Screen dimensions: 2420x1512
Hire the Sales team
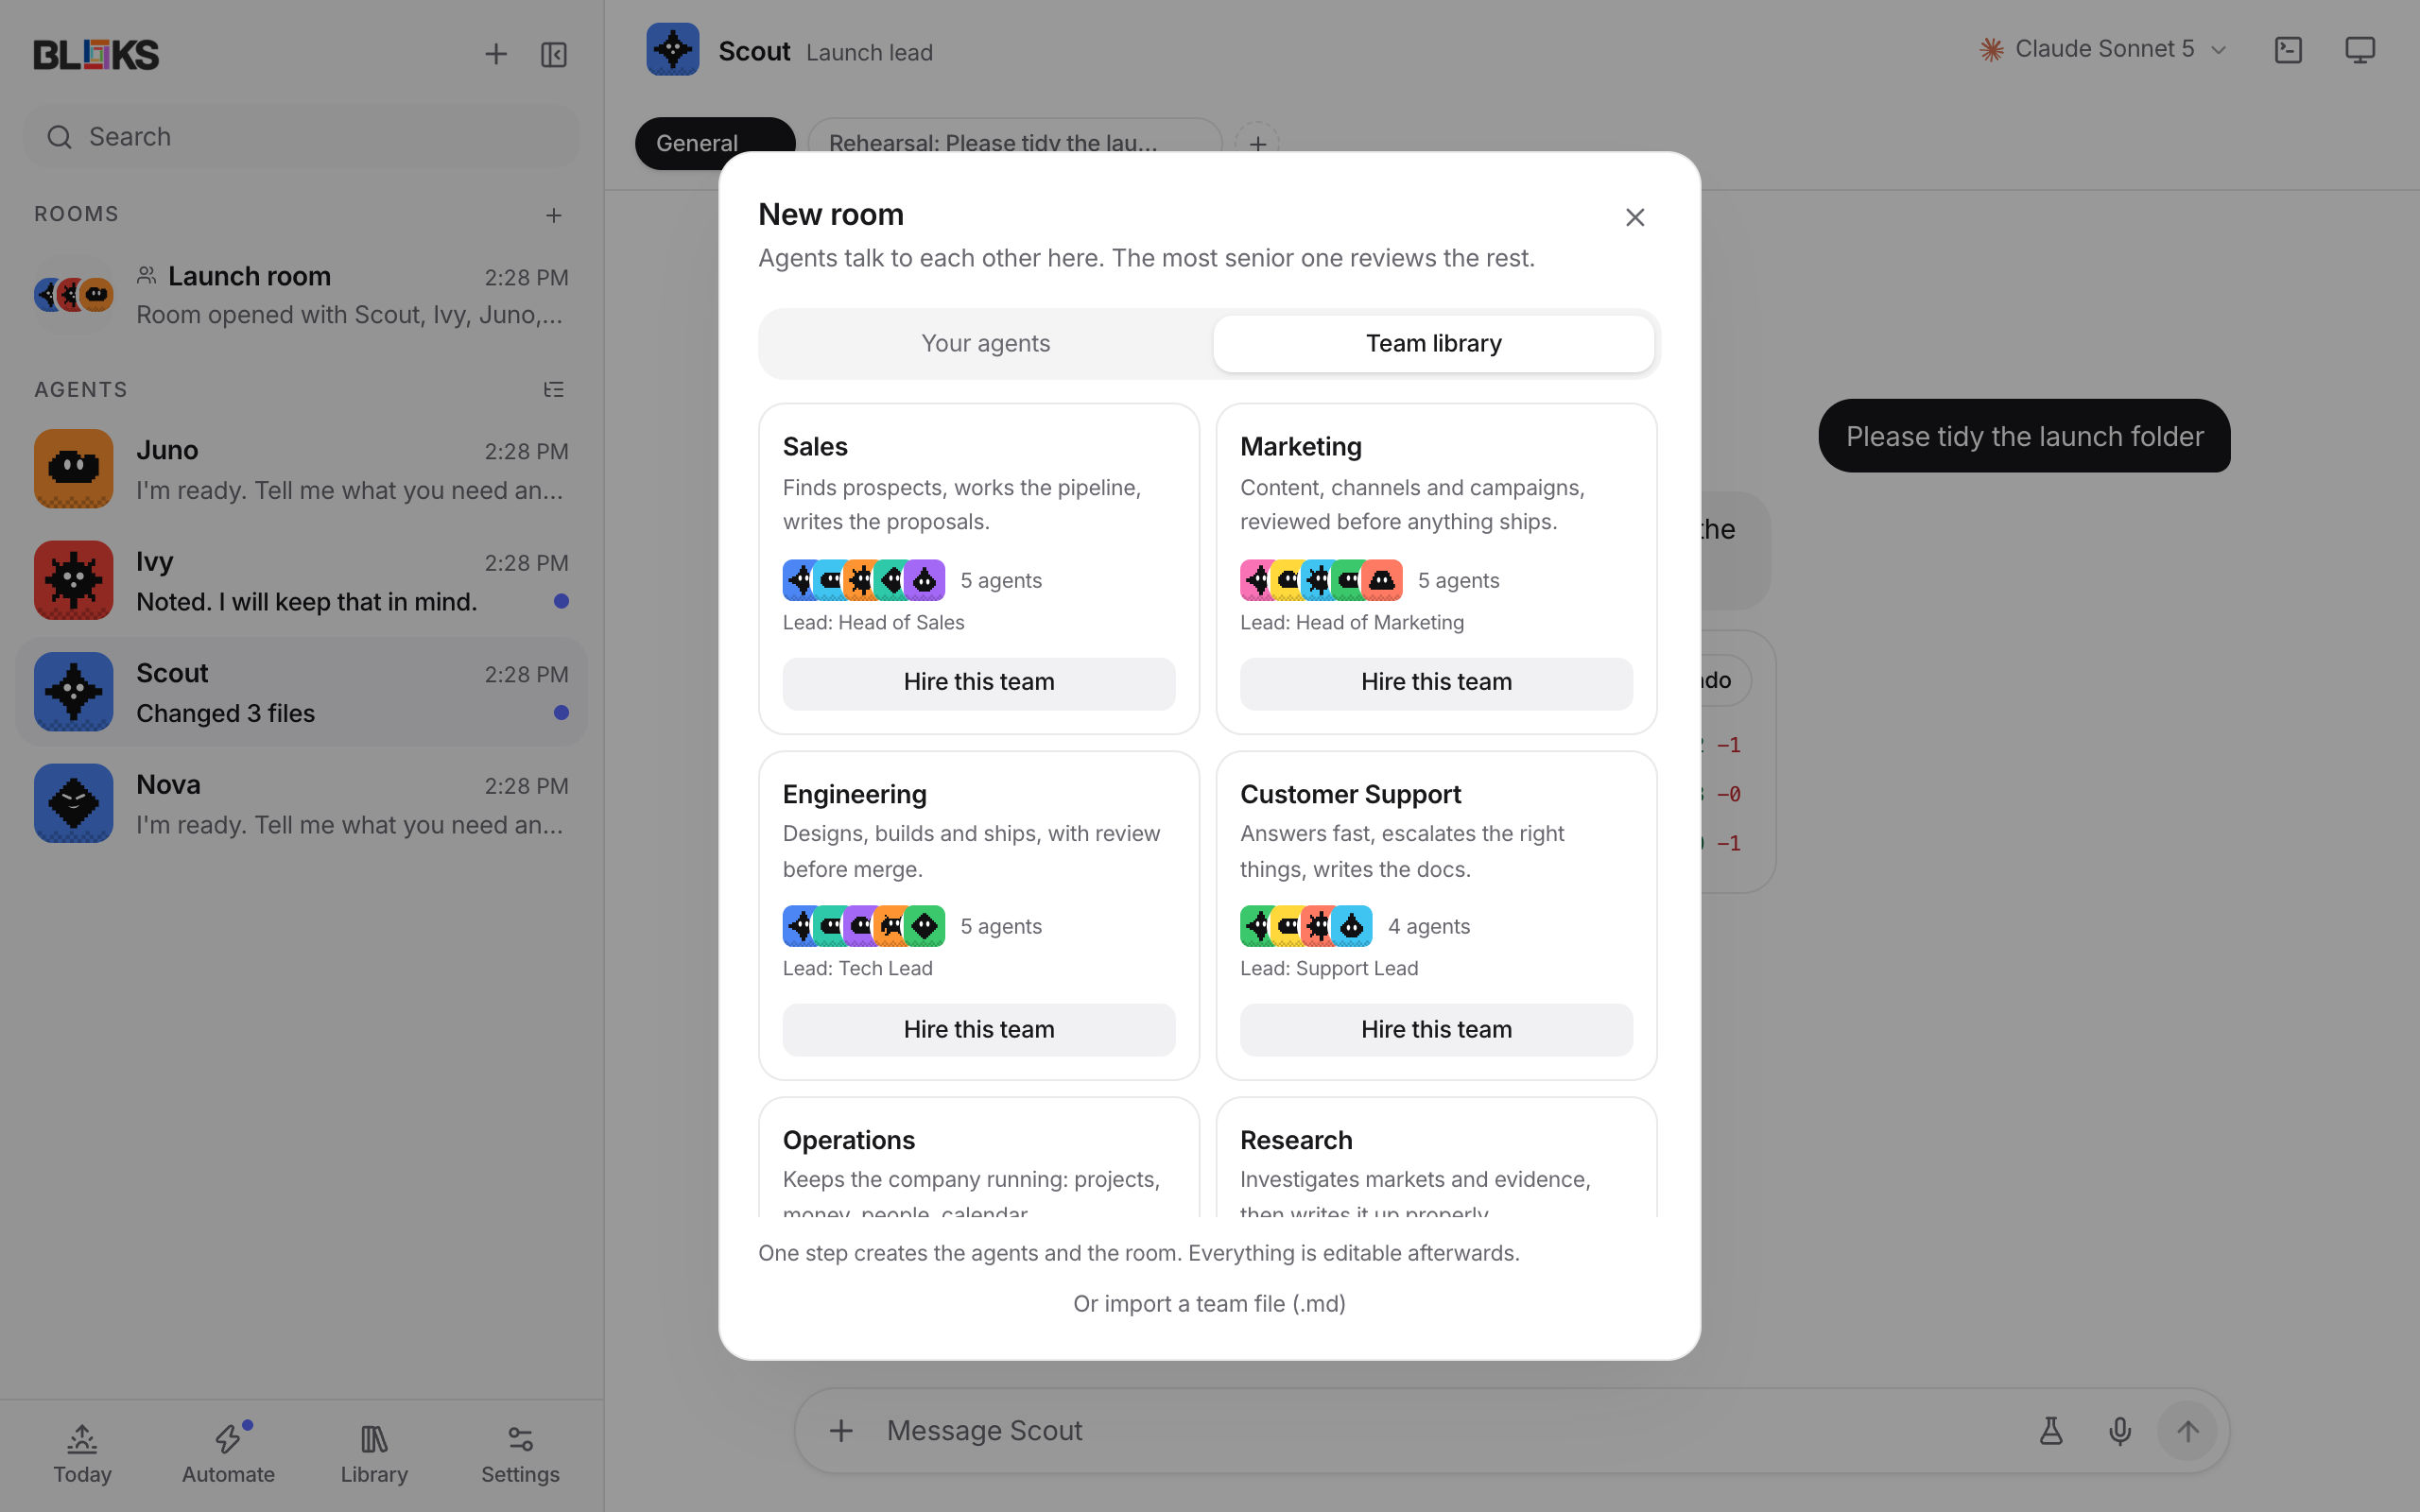point(979,683)
